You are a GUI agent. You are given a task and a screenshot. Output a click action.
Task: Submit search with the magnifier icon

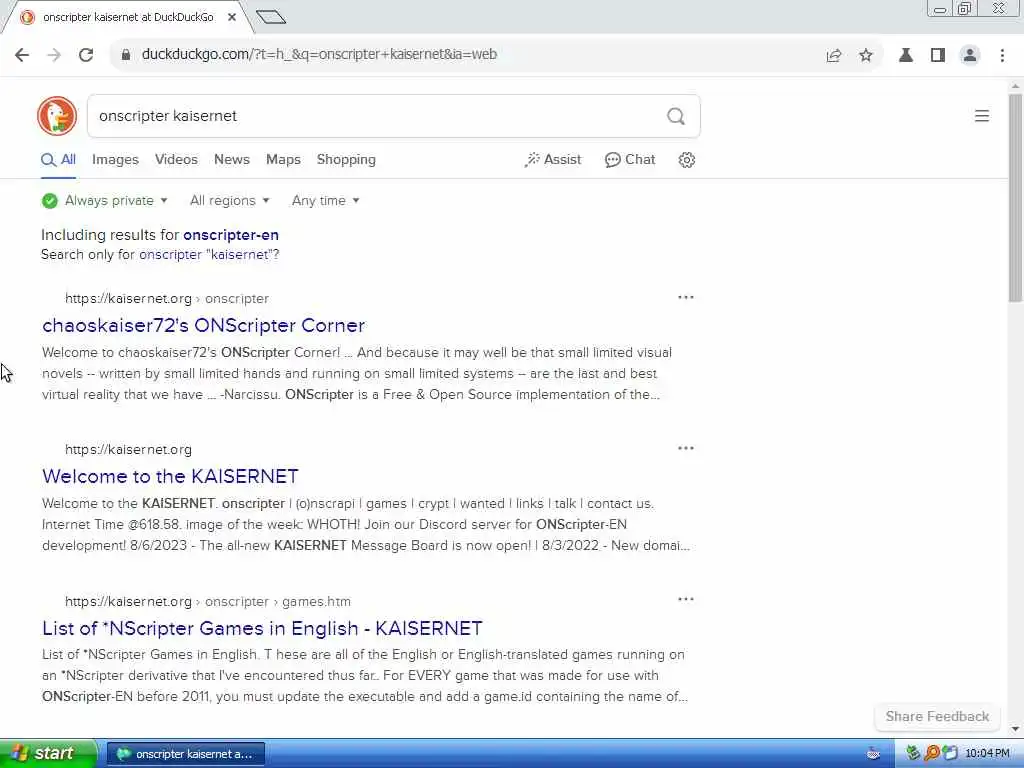pos(676,116)
